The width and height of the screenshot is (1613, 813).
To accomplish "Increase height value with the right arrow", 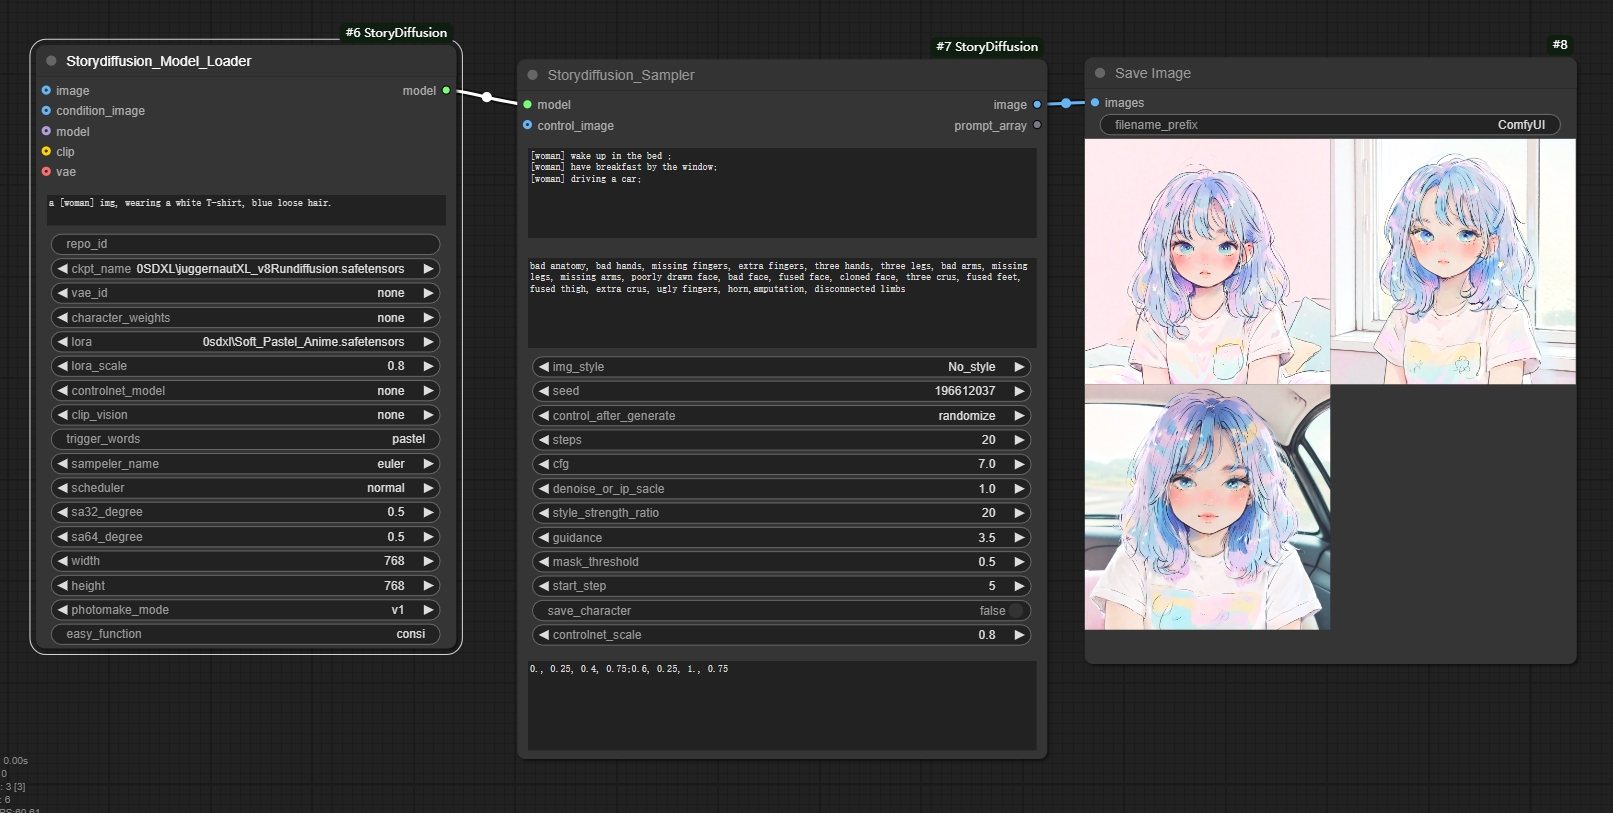I will tap(428, 586).
